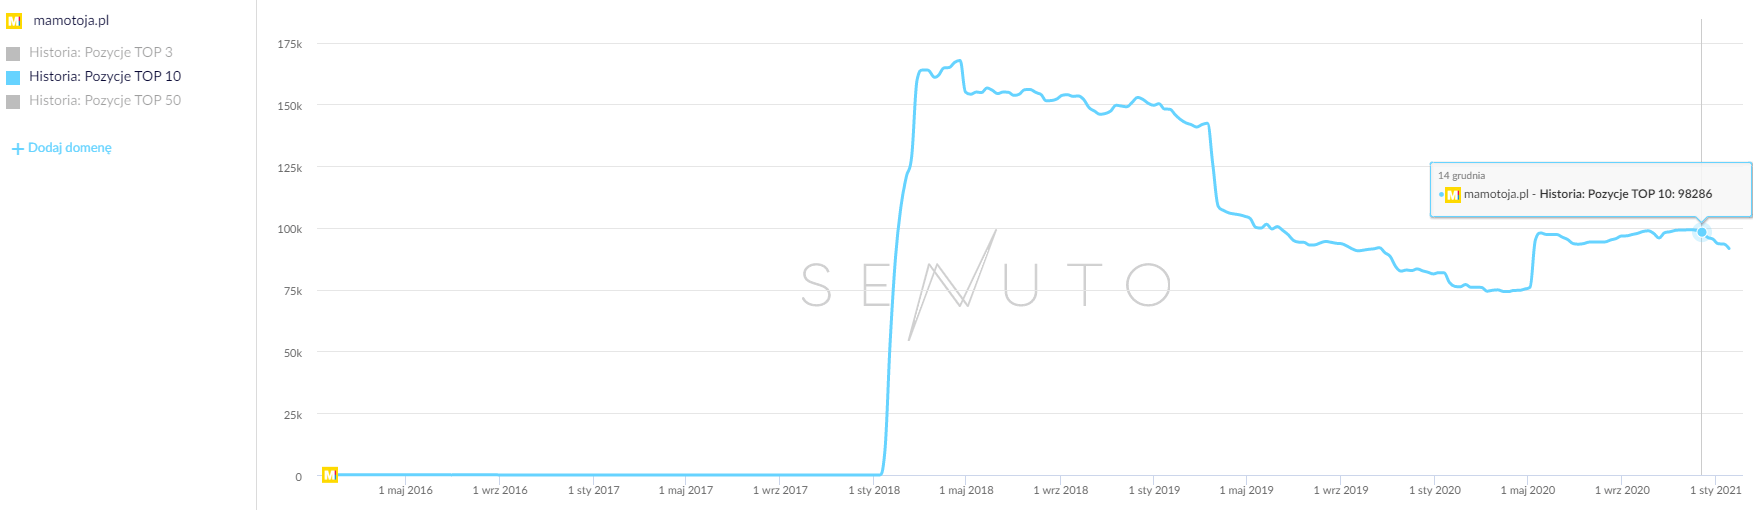Click the yellow M icon inside the tooltip
This screenshot has height=510, width=1759.
(1453, 195)
